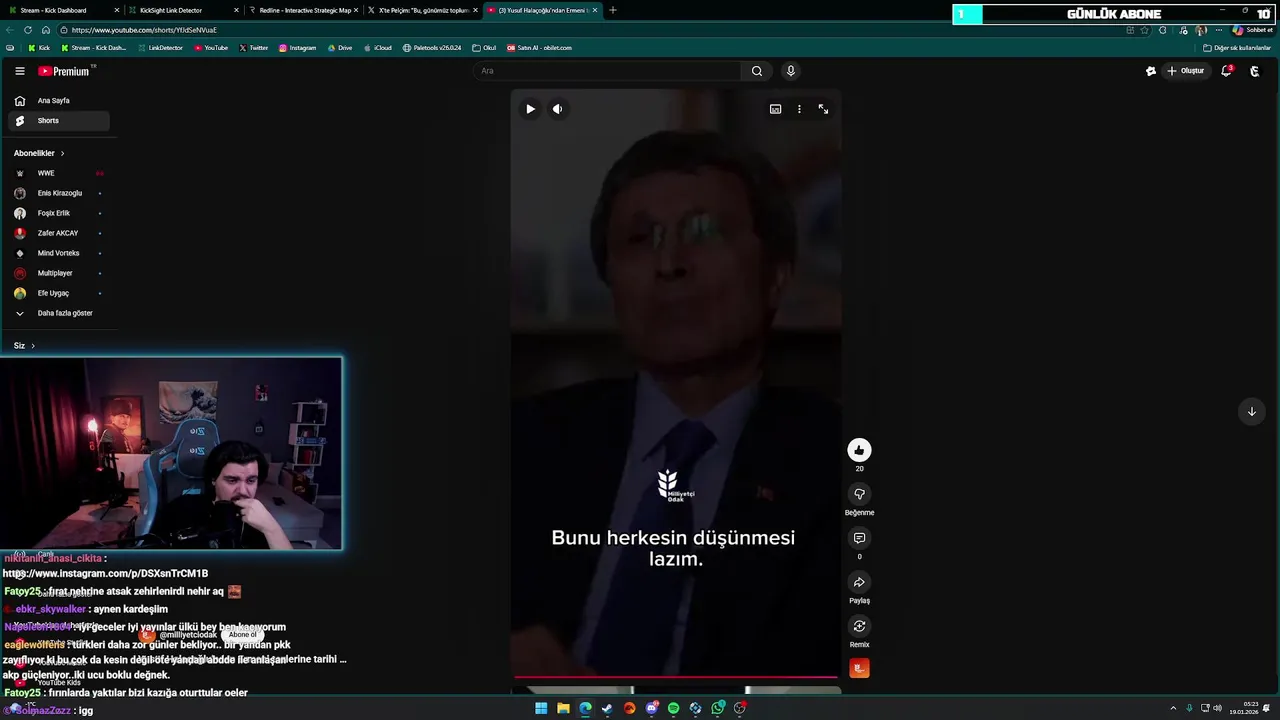Reload the page in the browser
This screenshot has height=720, width=1280.
pyautogui.click(x=27, y=30)
